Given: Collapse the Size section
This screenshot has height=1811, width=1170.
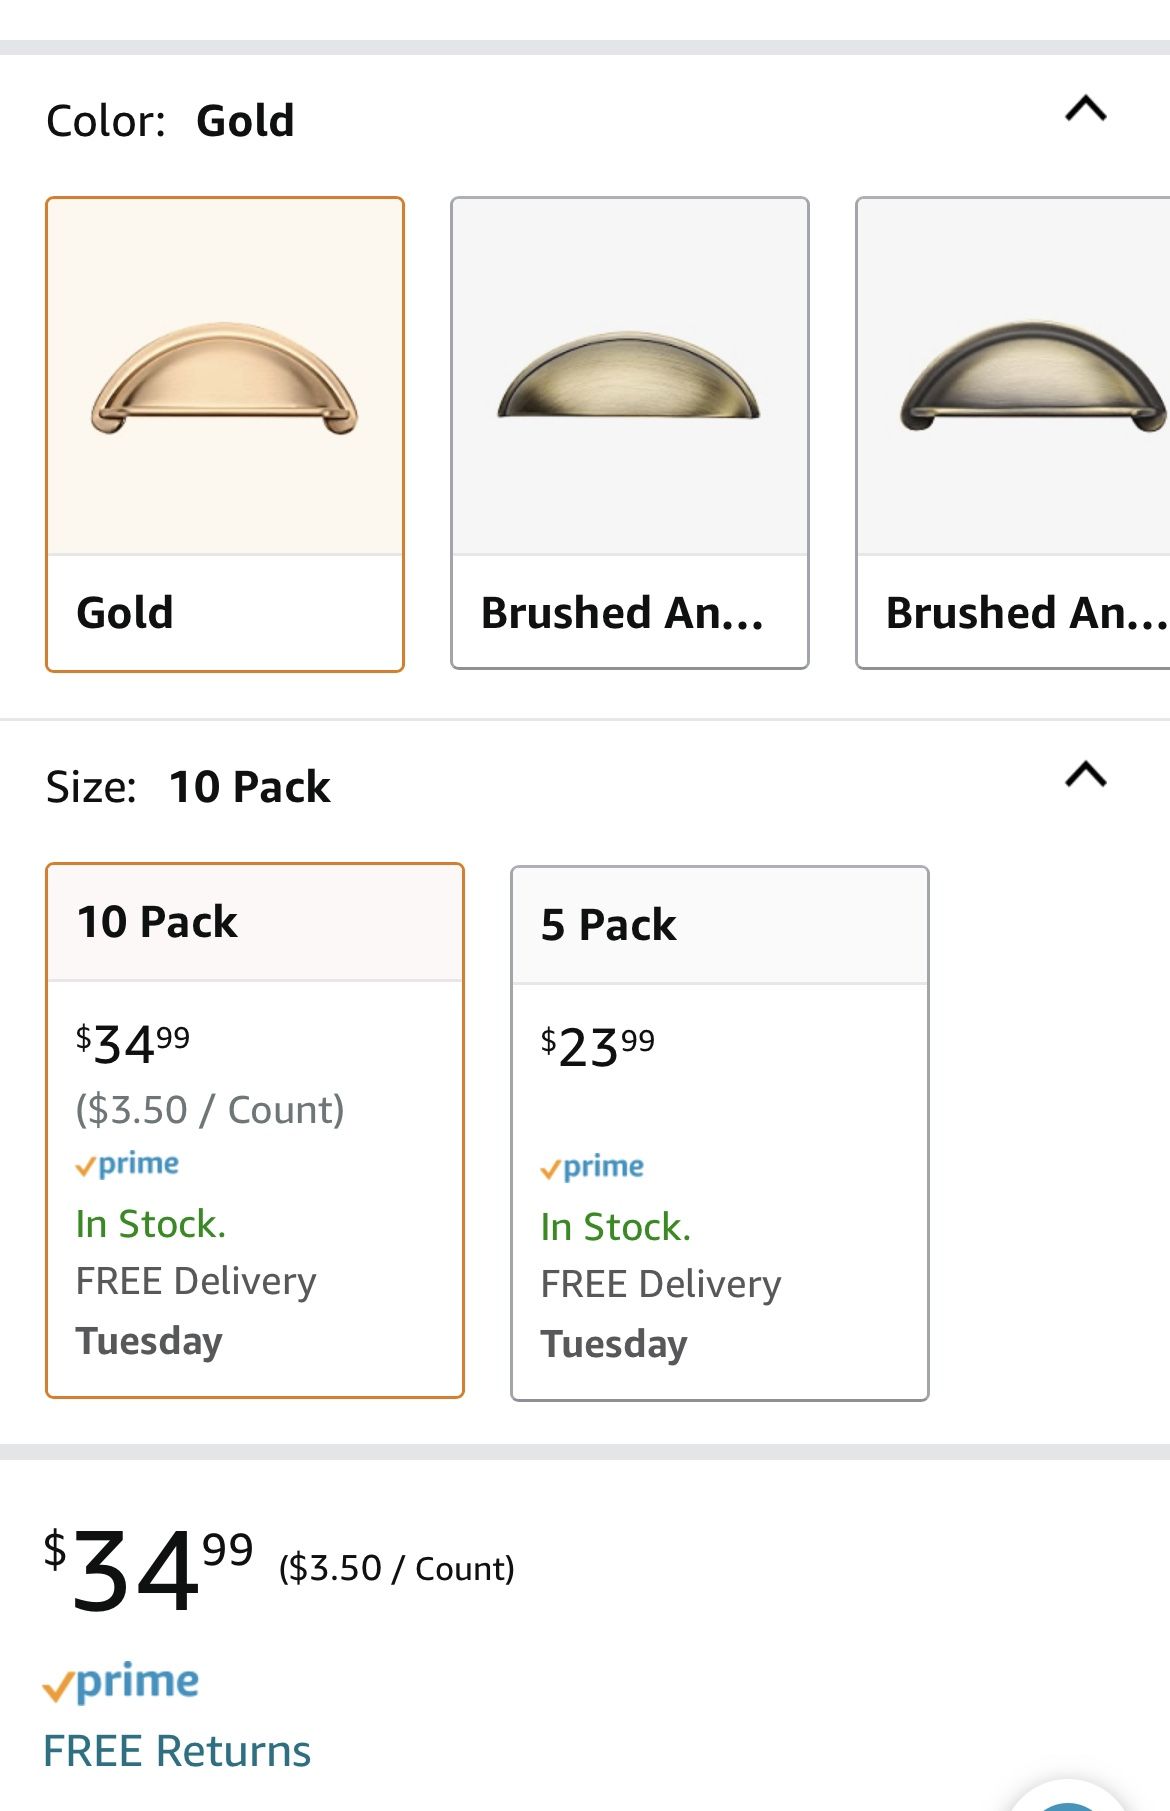Looking at the screenshot, I should 1083,777.
